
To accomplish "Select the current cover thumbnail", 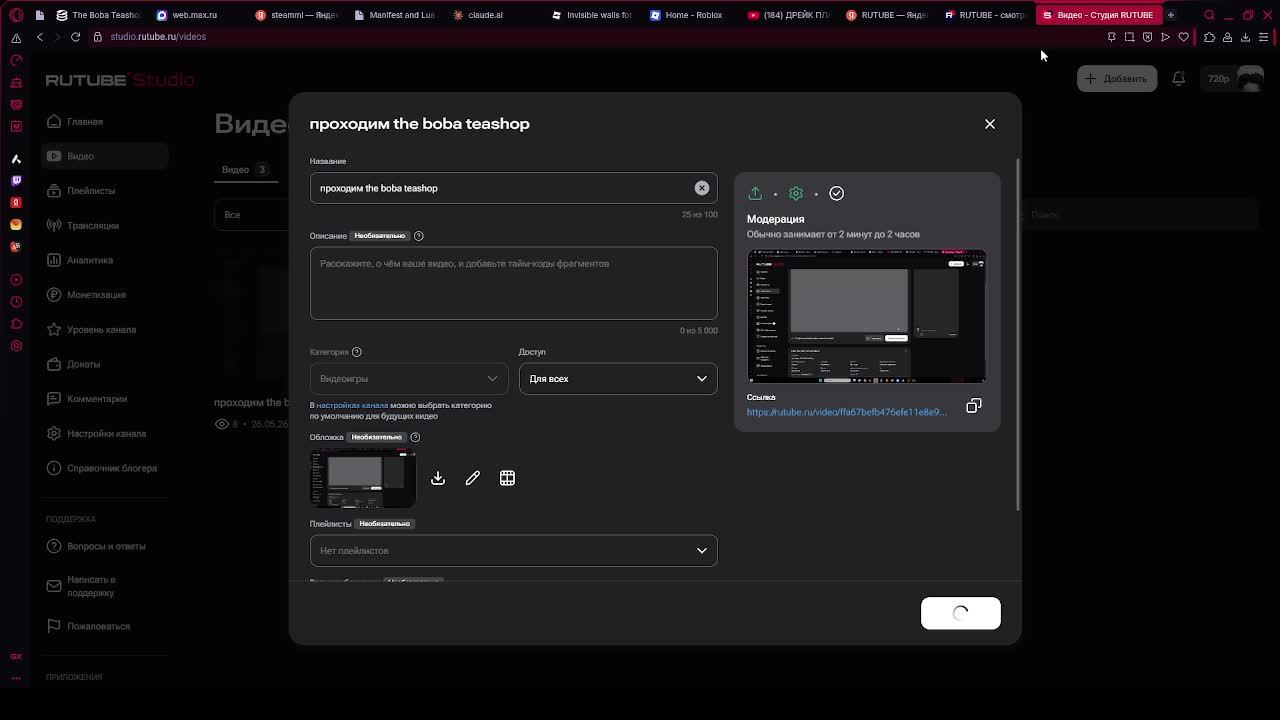I will pos(363,478).
